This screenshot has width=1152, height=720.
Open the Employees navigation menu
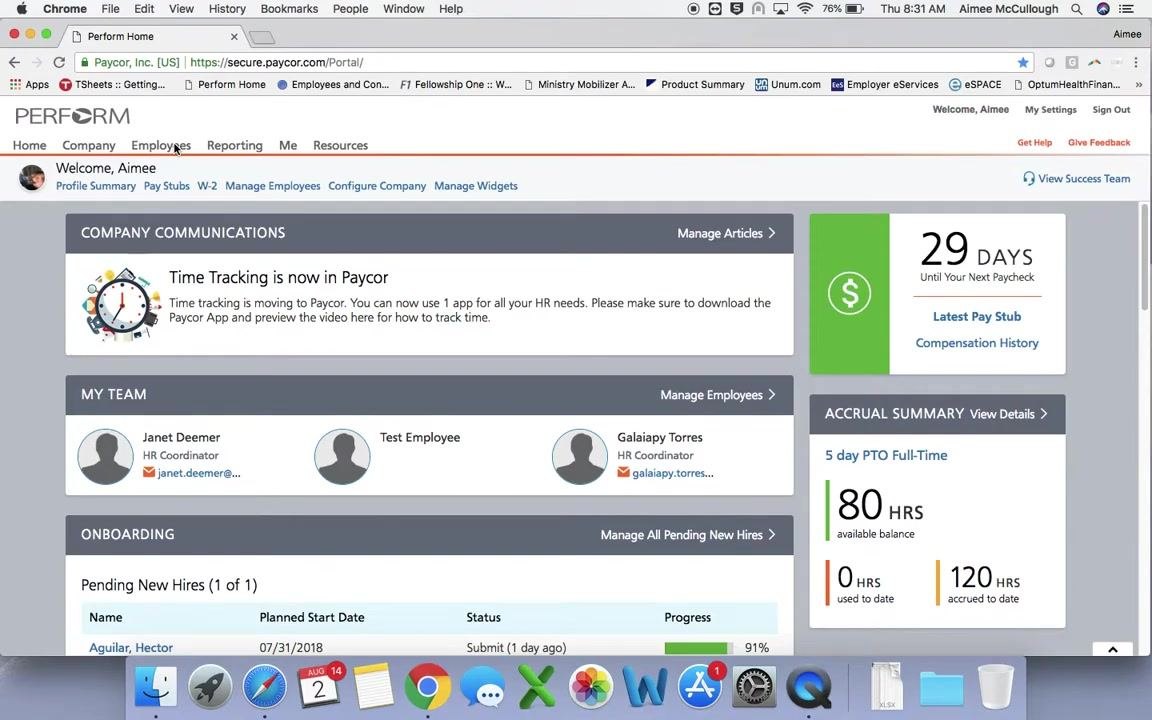(161, 145)
